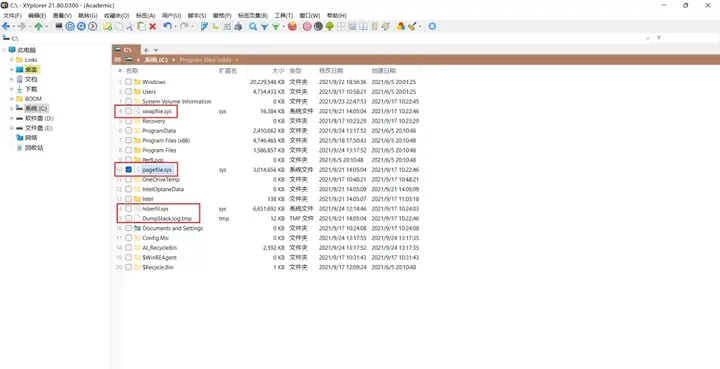Click the green Up folder arrow
Viewport: 720px width, 369px height.
point(39,27)
